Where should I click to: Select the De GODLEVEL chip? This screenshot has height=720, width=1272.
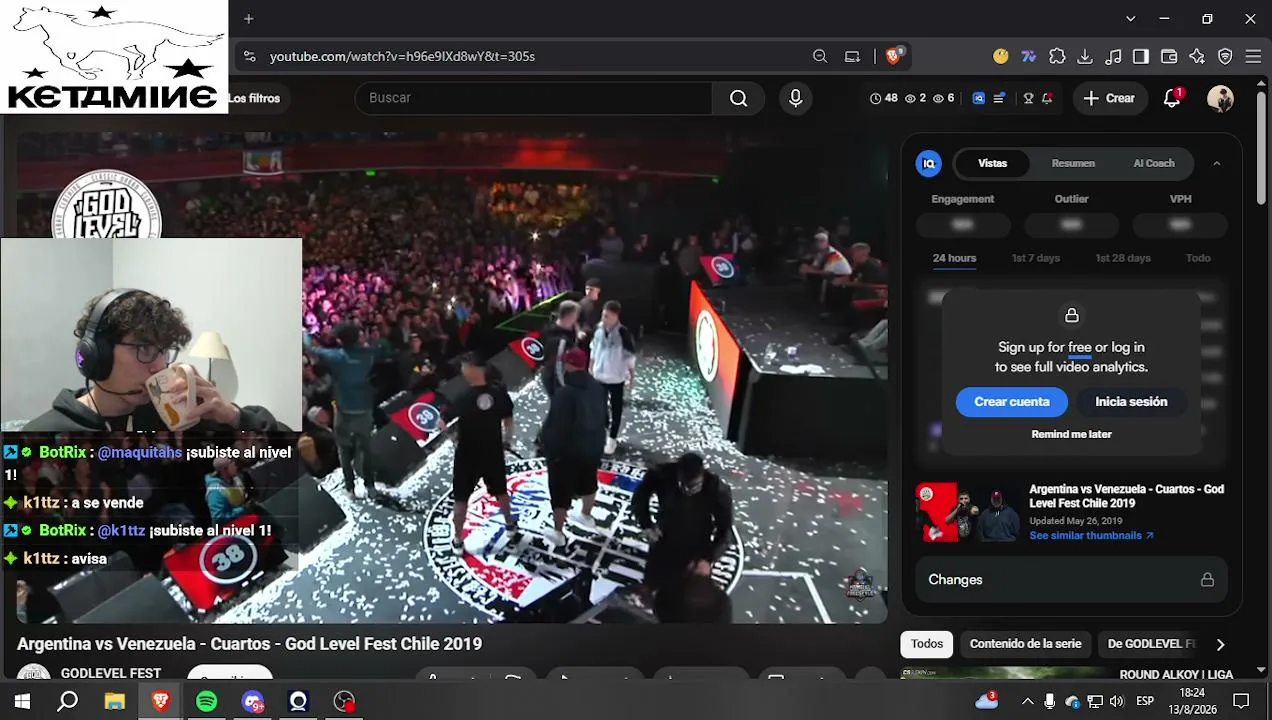(1150, 644)
